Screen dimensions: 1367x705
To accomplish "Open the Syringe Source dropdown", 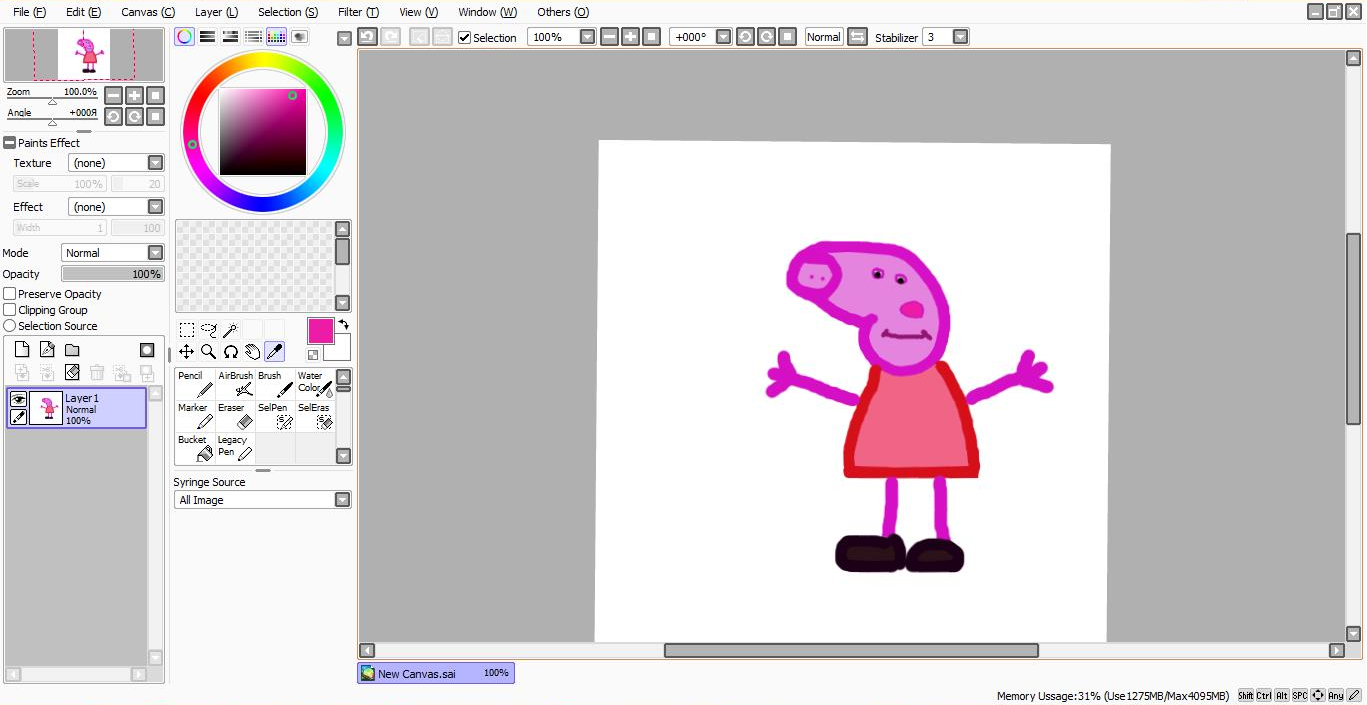I will point(263,500).
